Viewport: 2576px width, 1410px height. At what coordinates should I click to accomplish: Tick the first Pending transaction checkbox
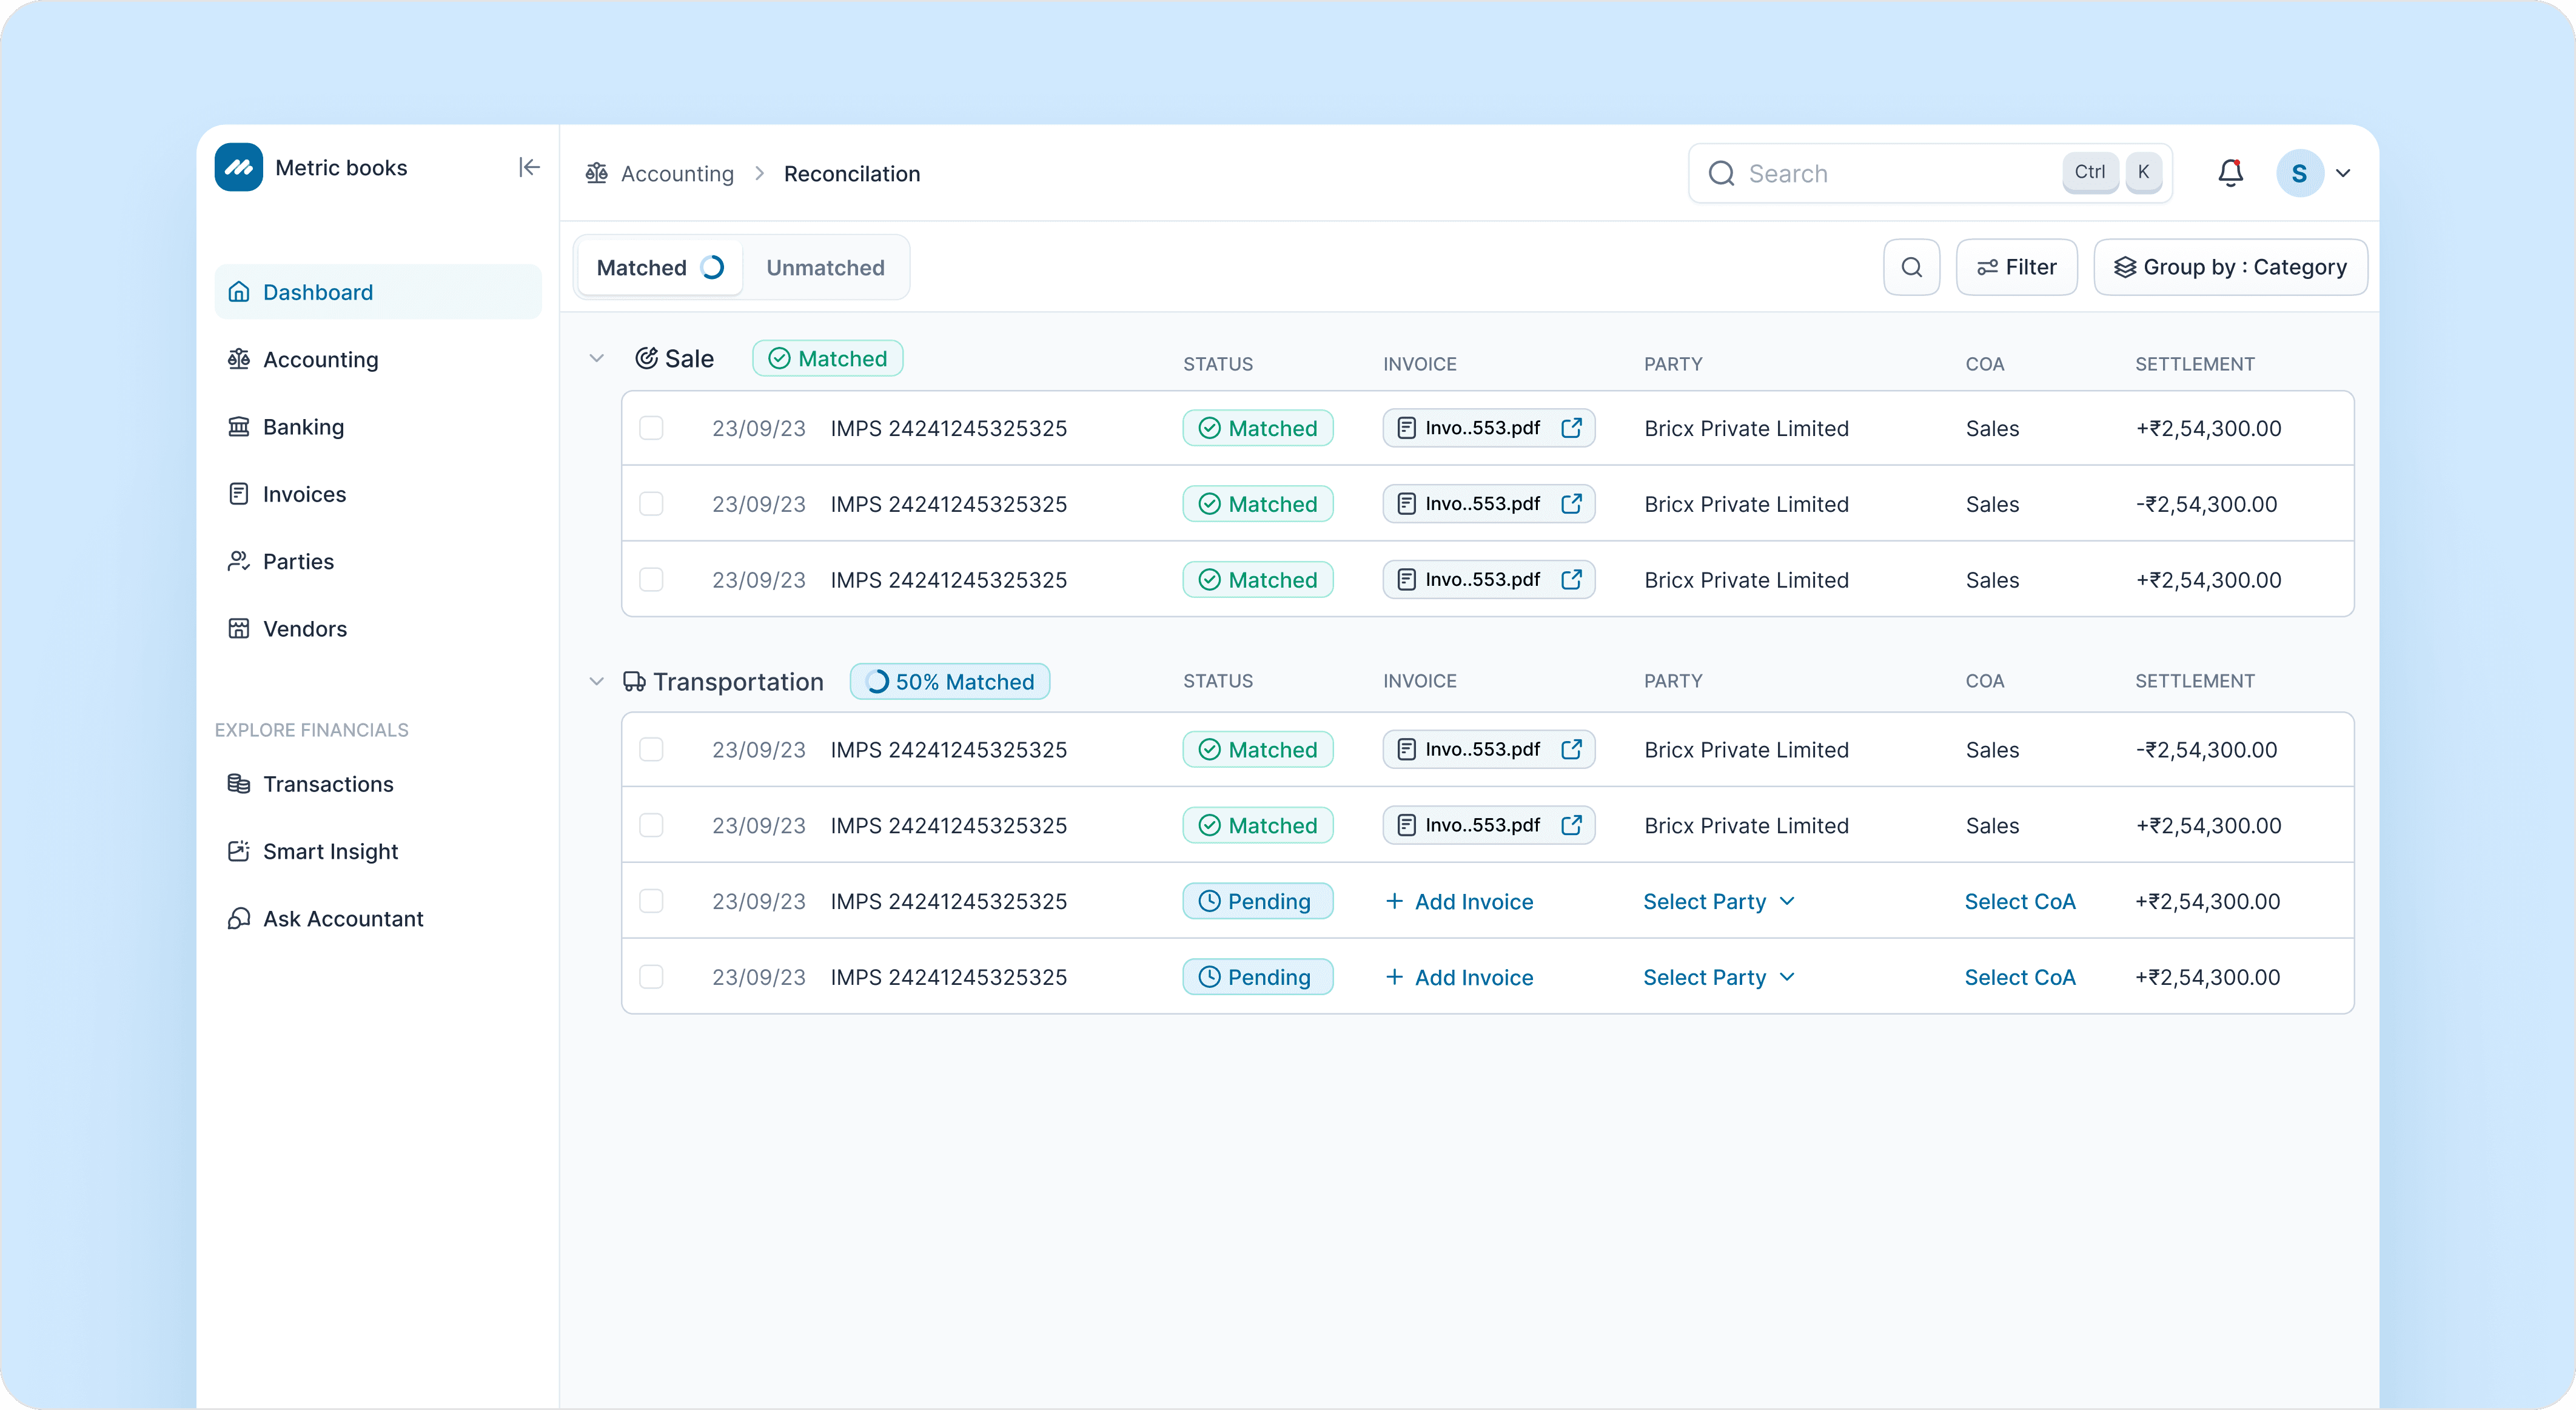pyautogui.click(x=651, y=901)
